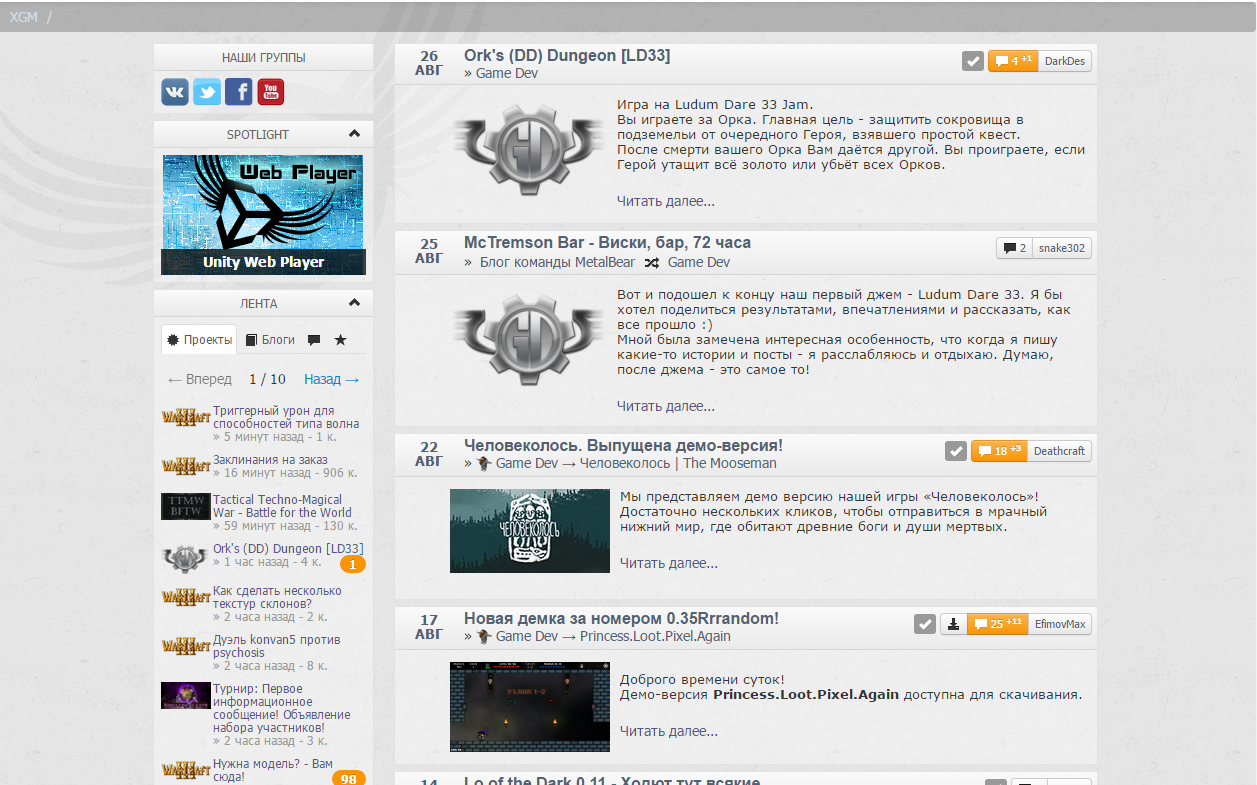This screenshot has width=1257, height=785.
Task: Click download icon on Новая демка post
Action: (953, 624)
